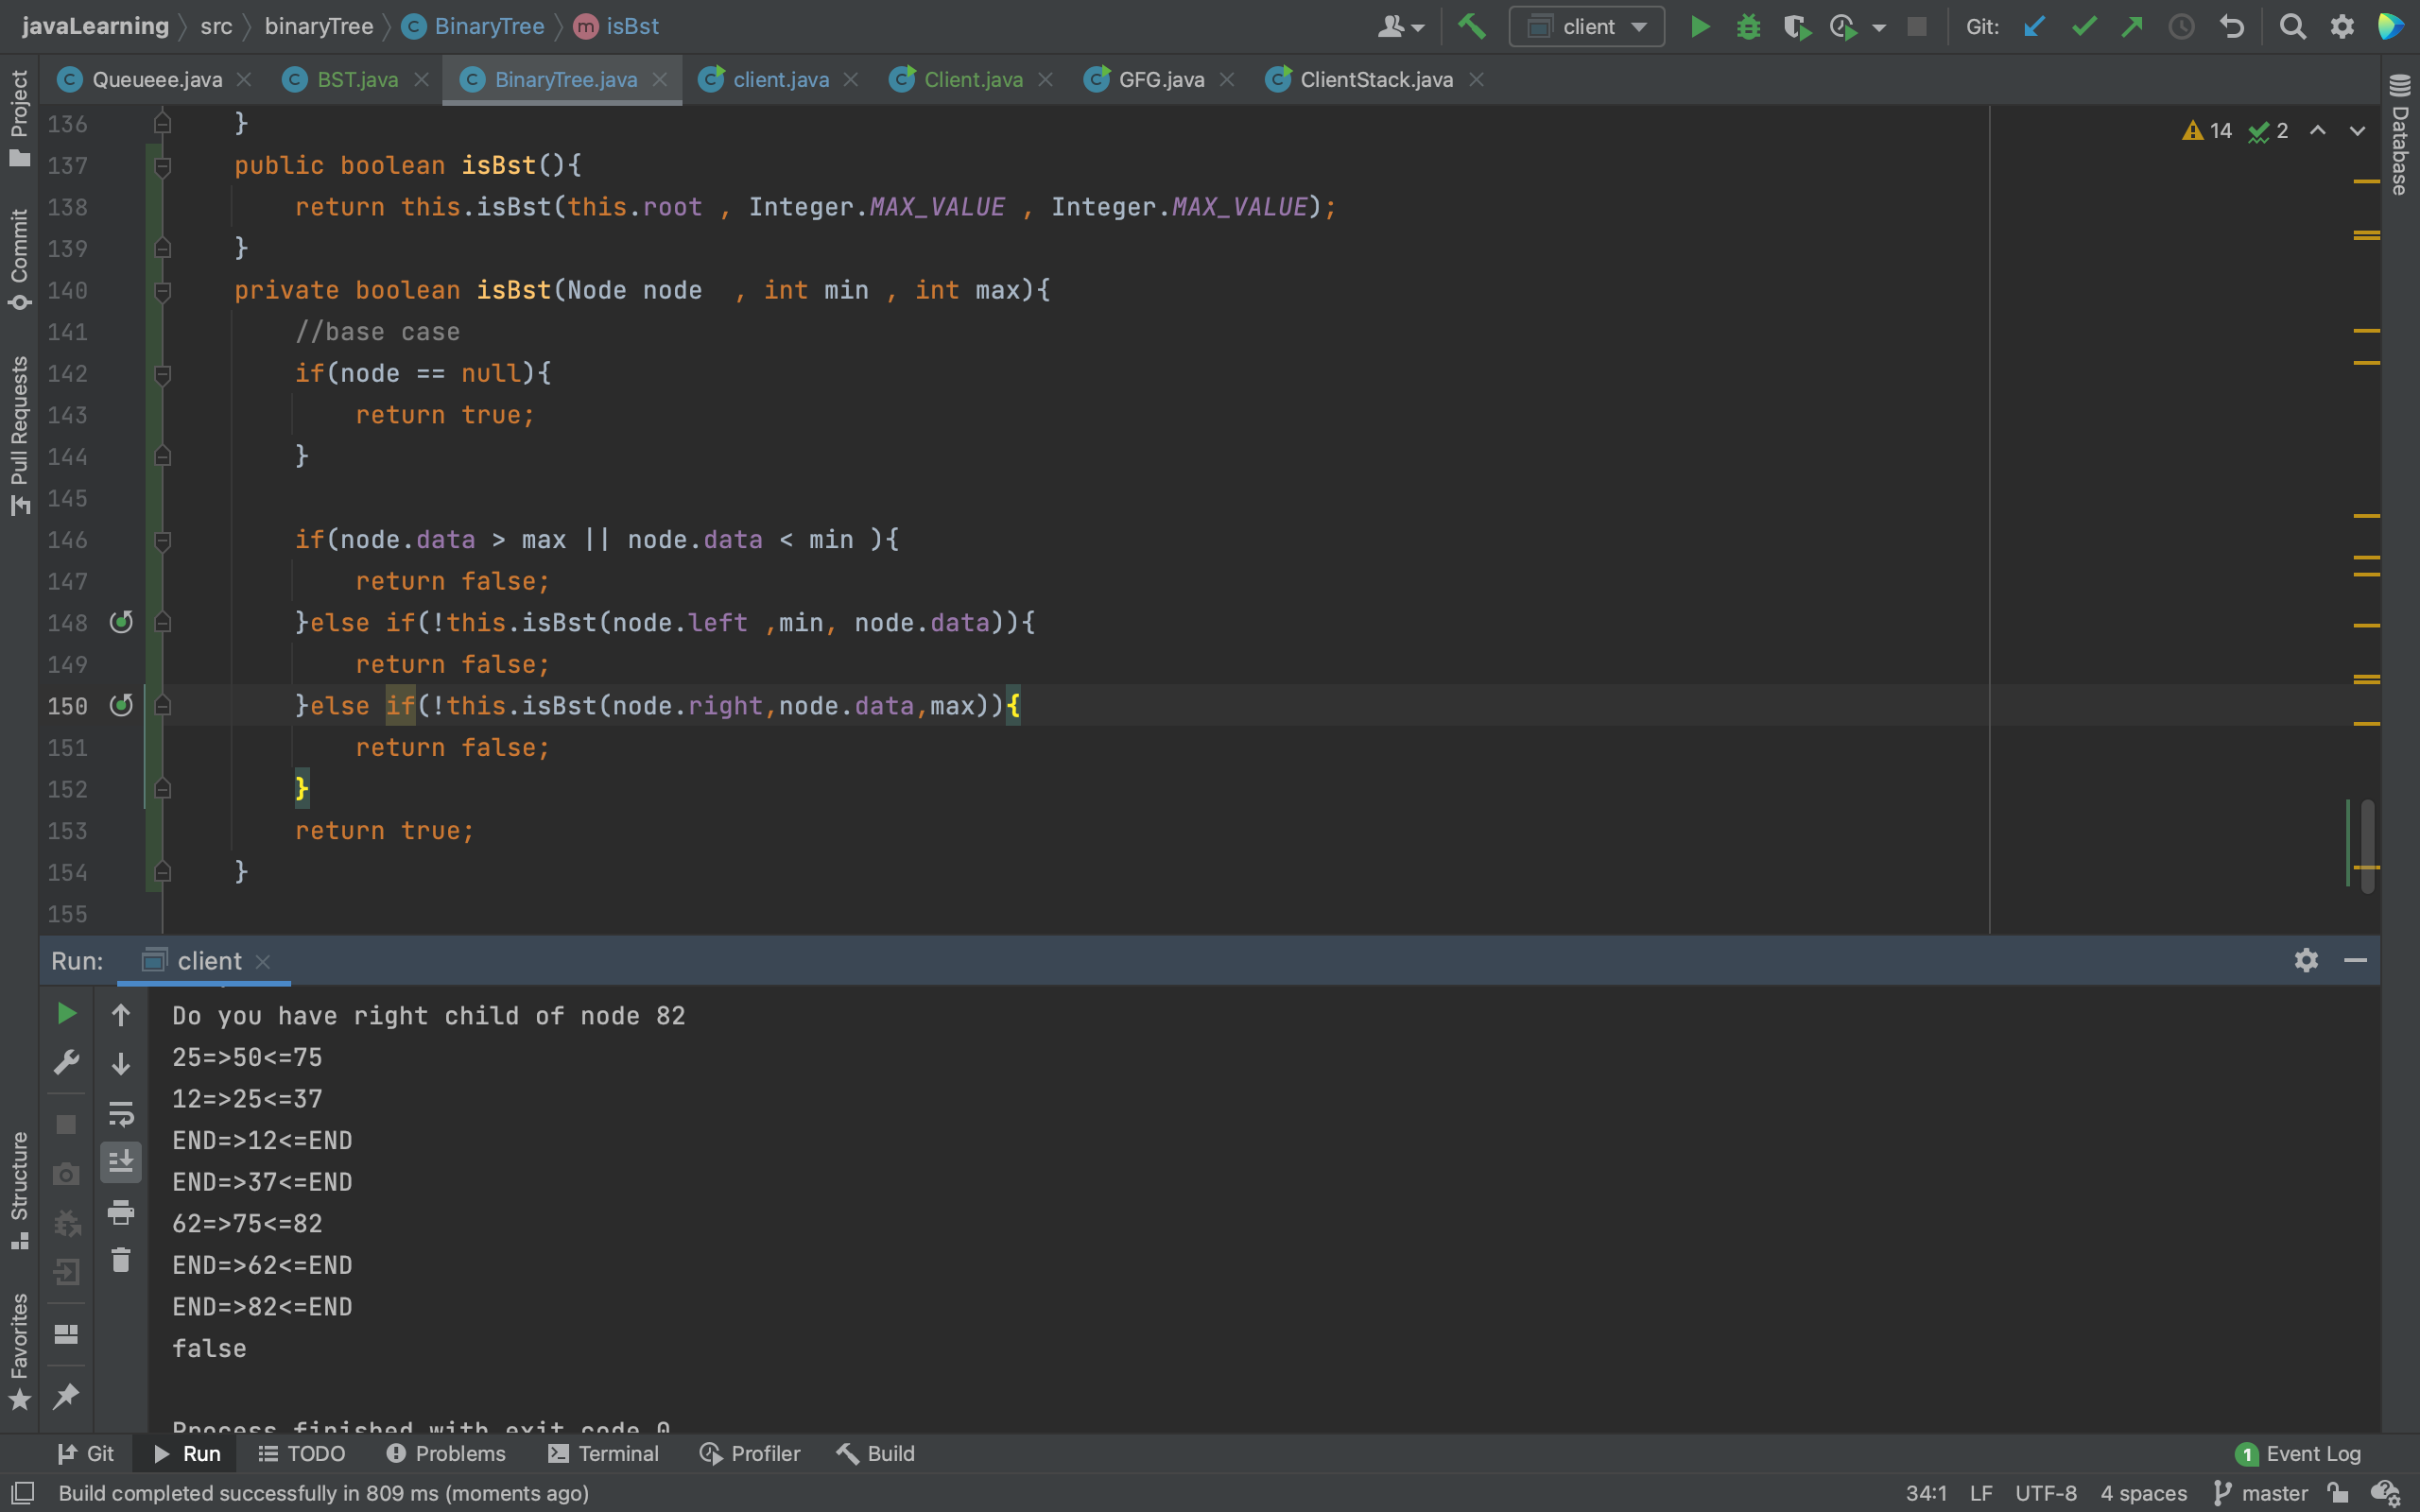This screenshot has width=2420, height=1512.
Task: Print console output with printer icon
Action: [x=121, y=1212]
